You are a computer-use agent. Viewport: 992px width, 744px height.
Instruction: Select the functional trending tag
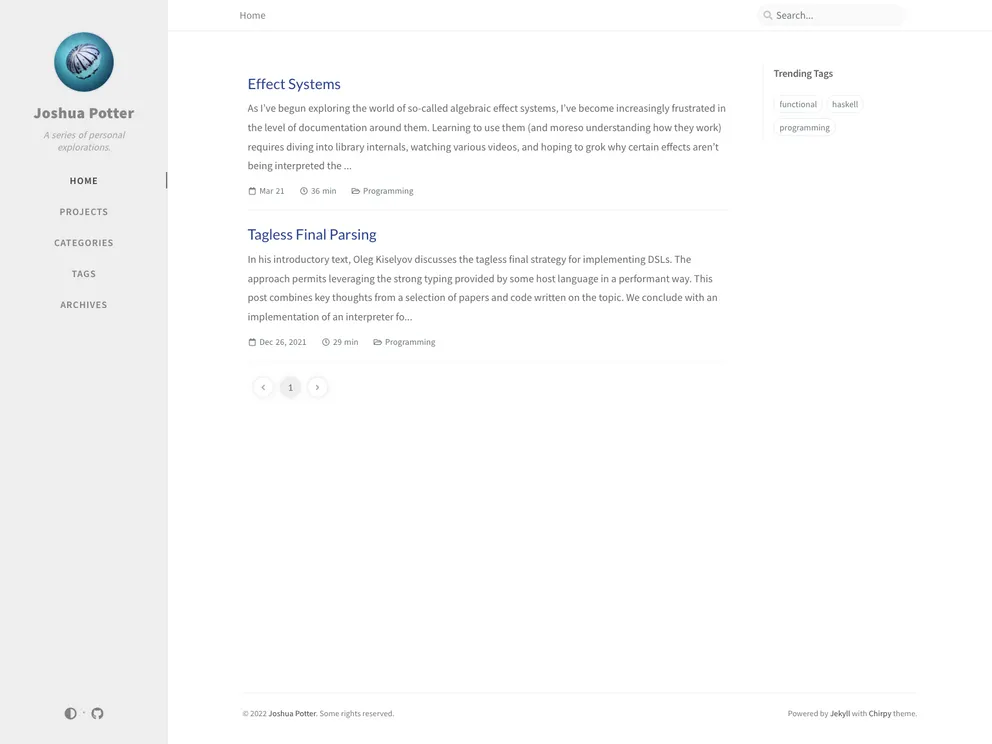[x=798, y=104]
